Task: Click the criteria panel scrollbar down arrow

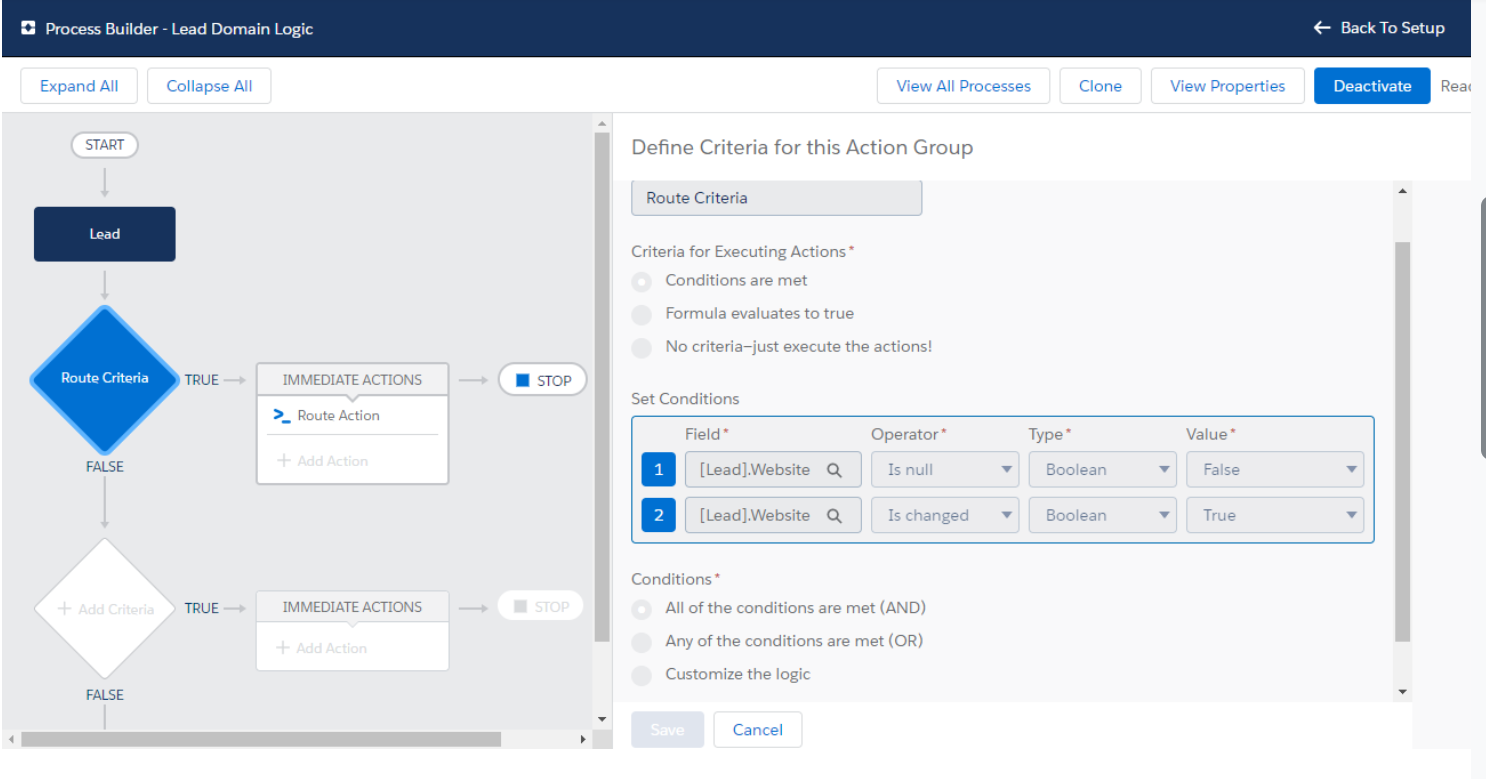Action: (x=1402, y=692)
